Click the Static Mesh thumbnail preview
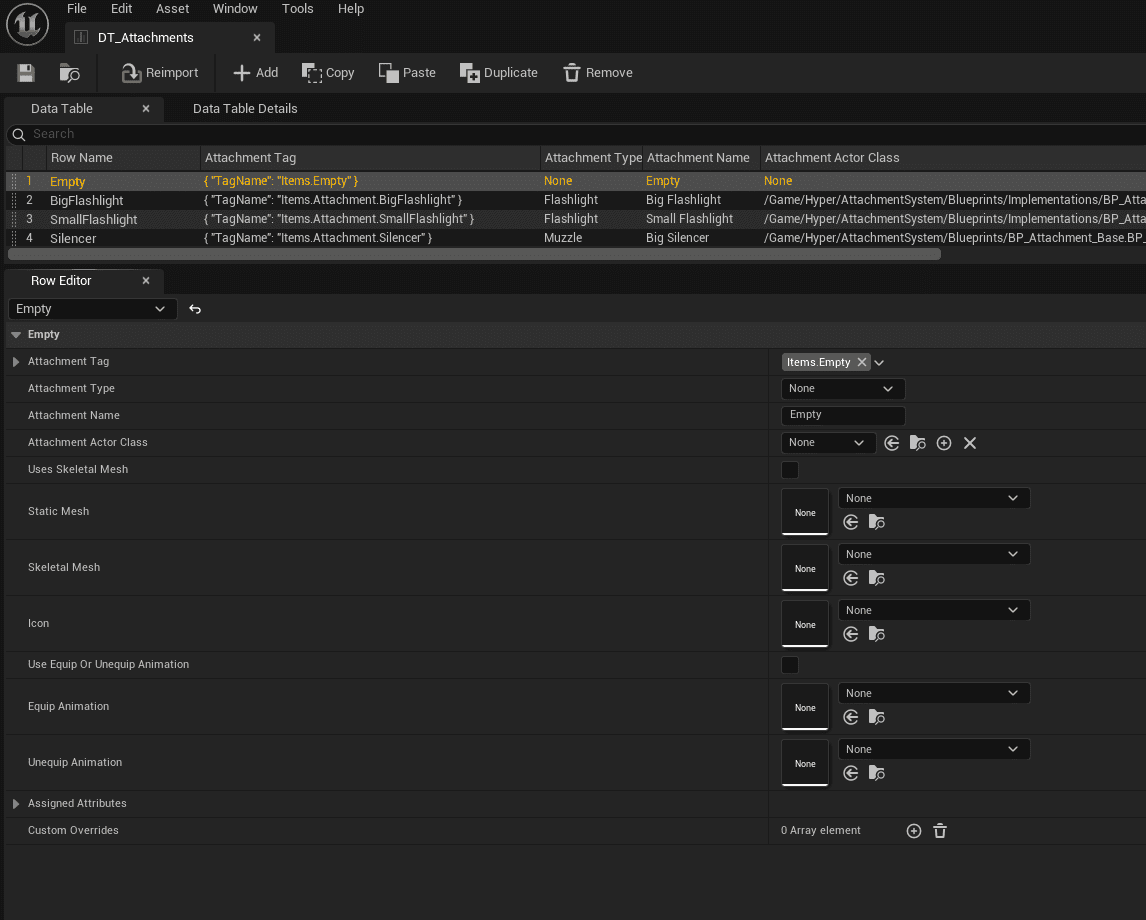 pos(805,512)
